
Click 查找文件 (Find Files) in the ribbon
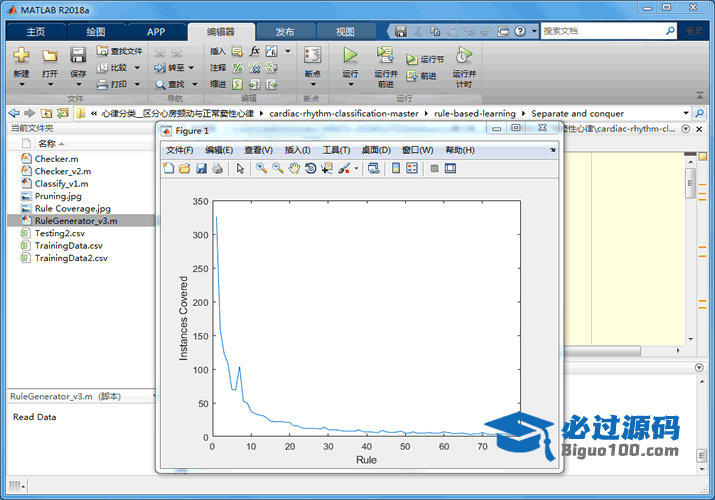[x=119, y=51]
